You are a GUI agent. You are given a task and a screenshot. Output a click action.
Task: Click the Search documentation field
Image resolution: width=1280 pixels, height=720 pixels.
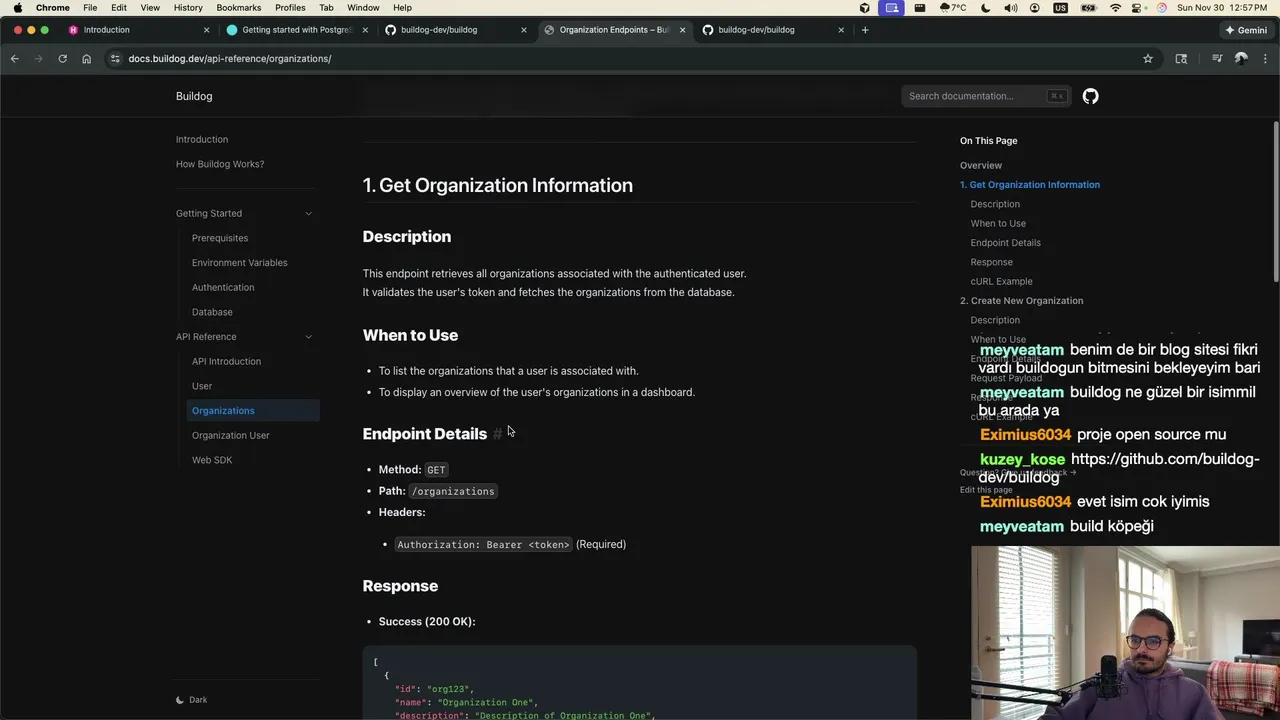[986, 96]
